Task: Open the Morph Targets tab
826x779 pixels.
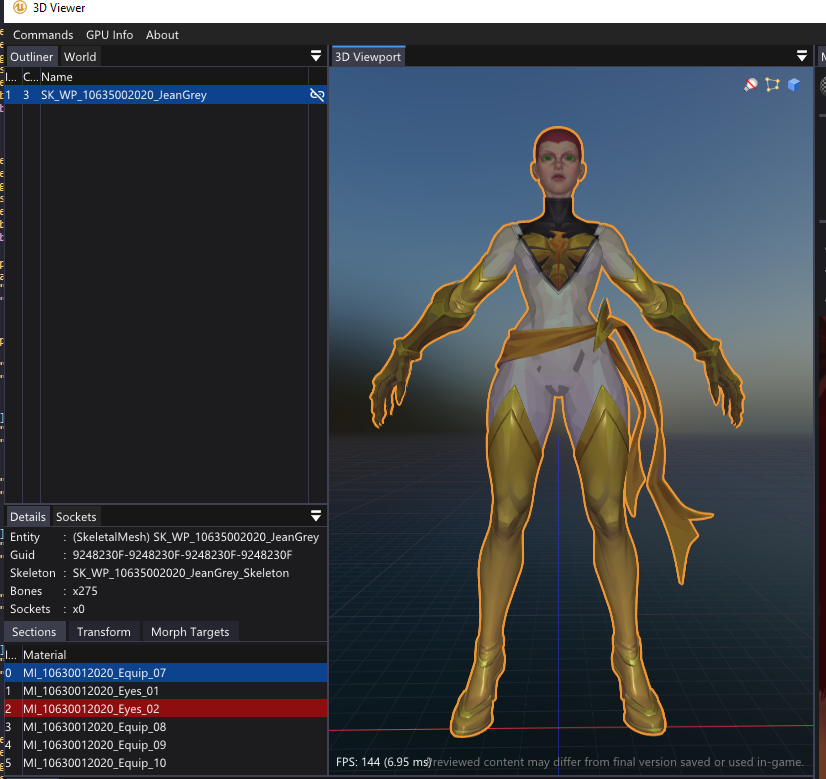Action: (x=190, y=632)
